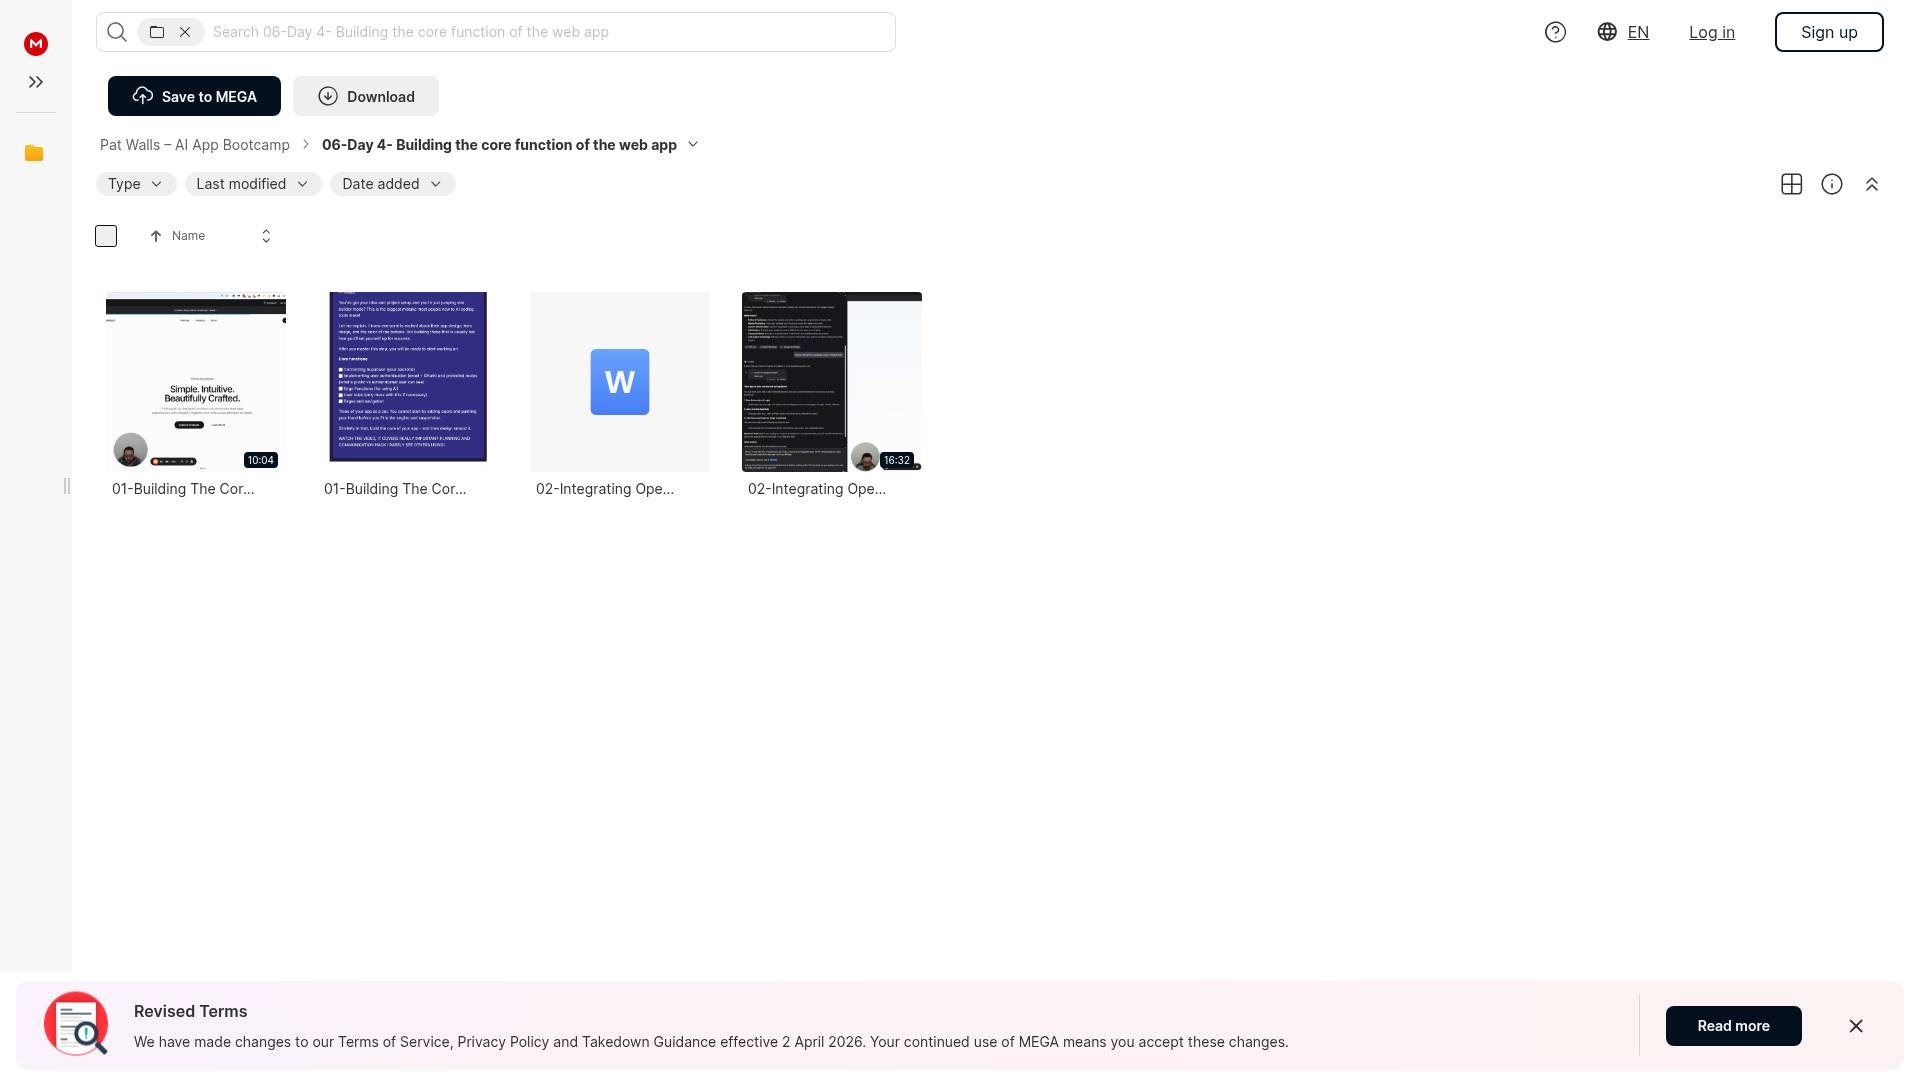The width and height of the screenshot is (1920, 1080).
Task: Expand the sidebar with double-chevron icon
Action: coord(36,82)
